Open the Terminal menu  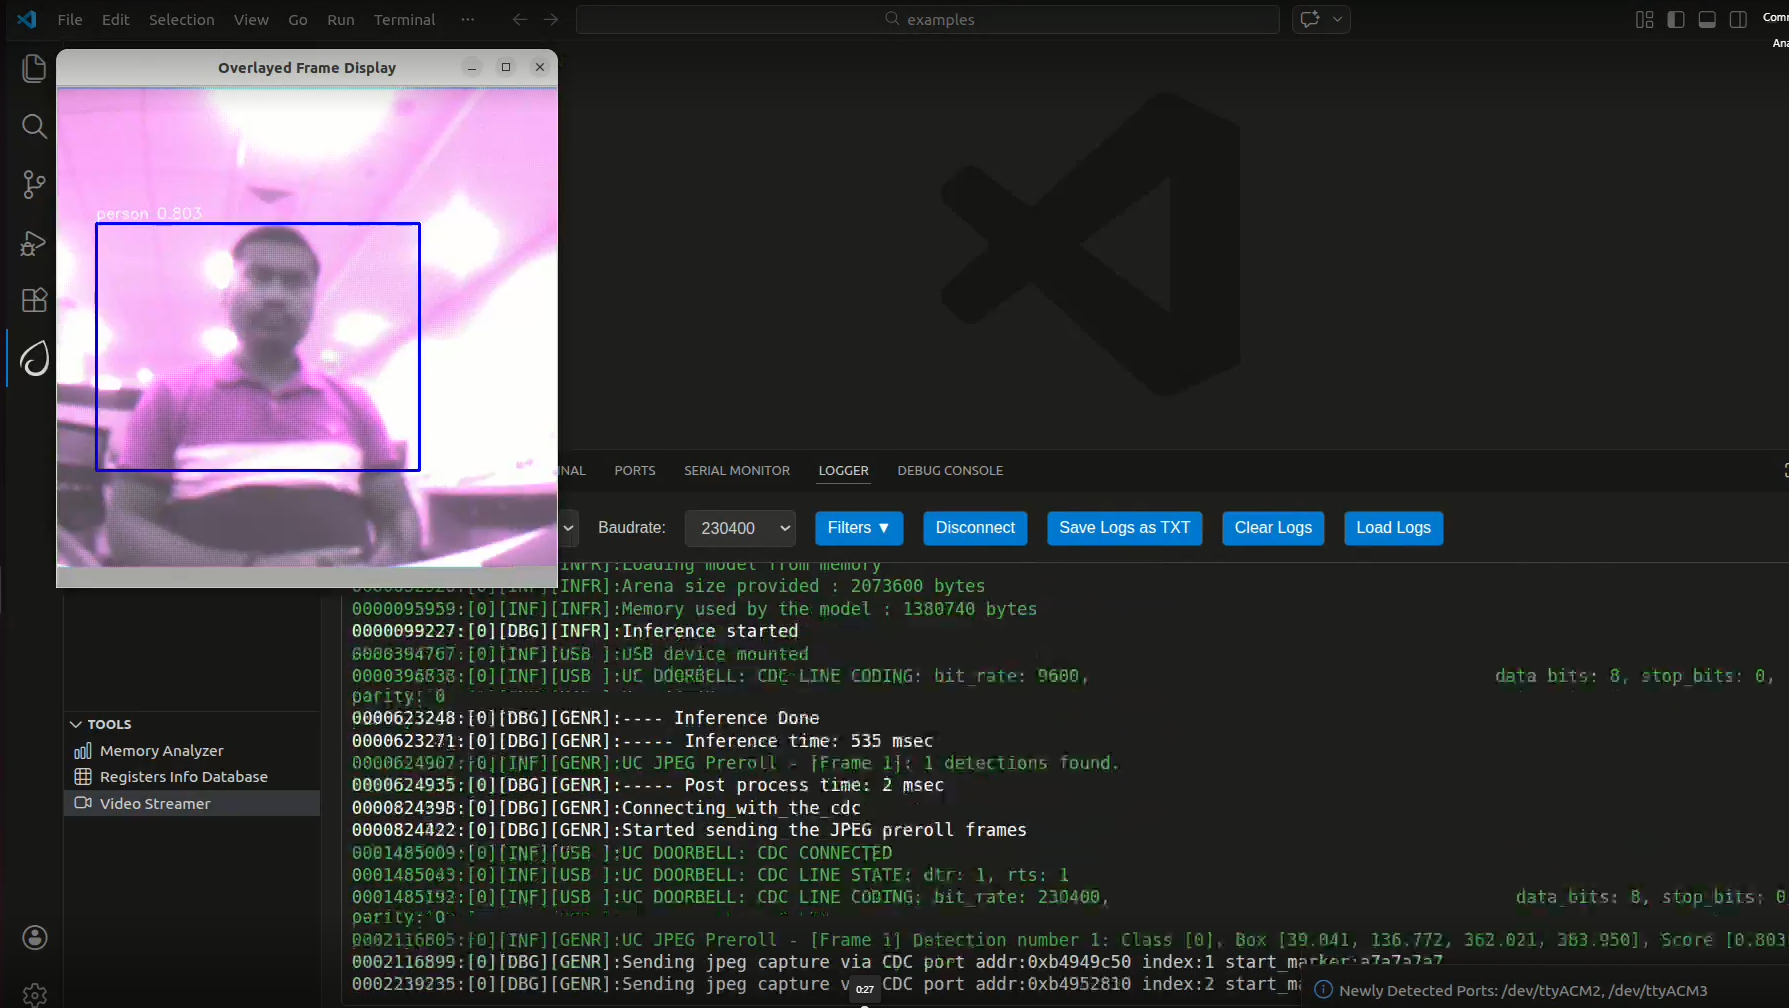click(x=404, y=19)
